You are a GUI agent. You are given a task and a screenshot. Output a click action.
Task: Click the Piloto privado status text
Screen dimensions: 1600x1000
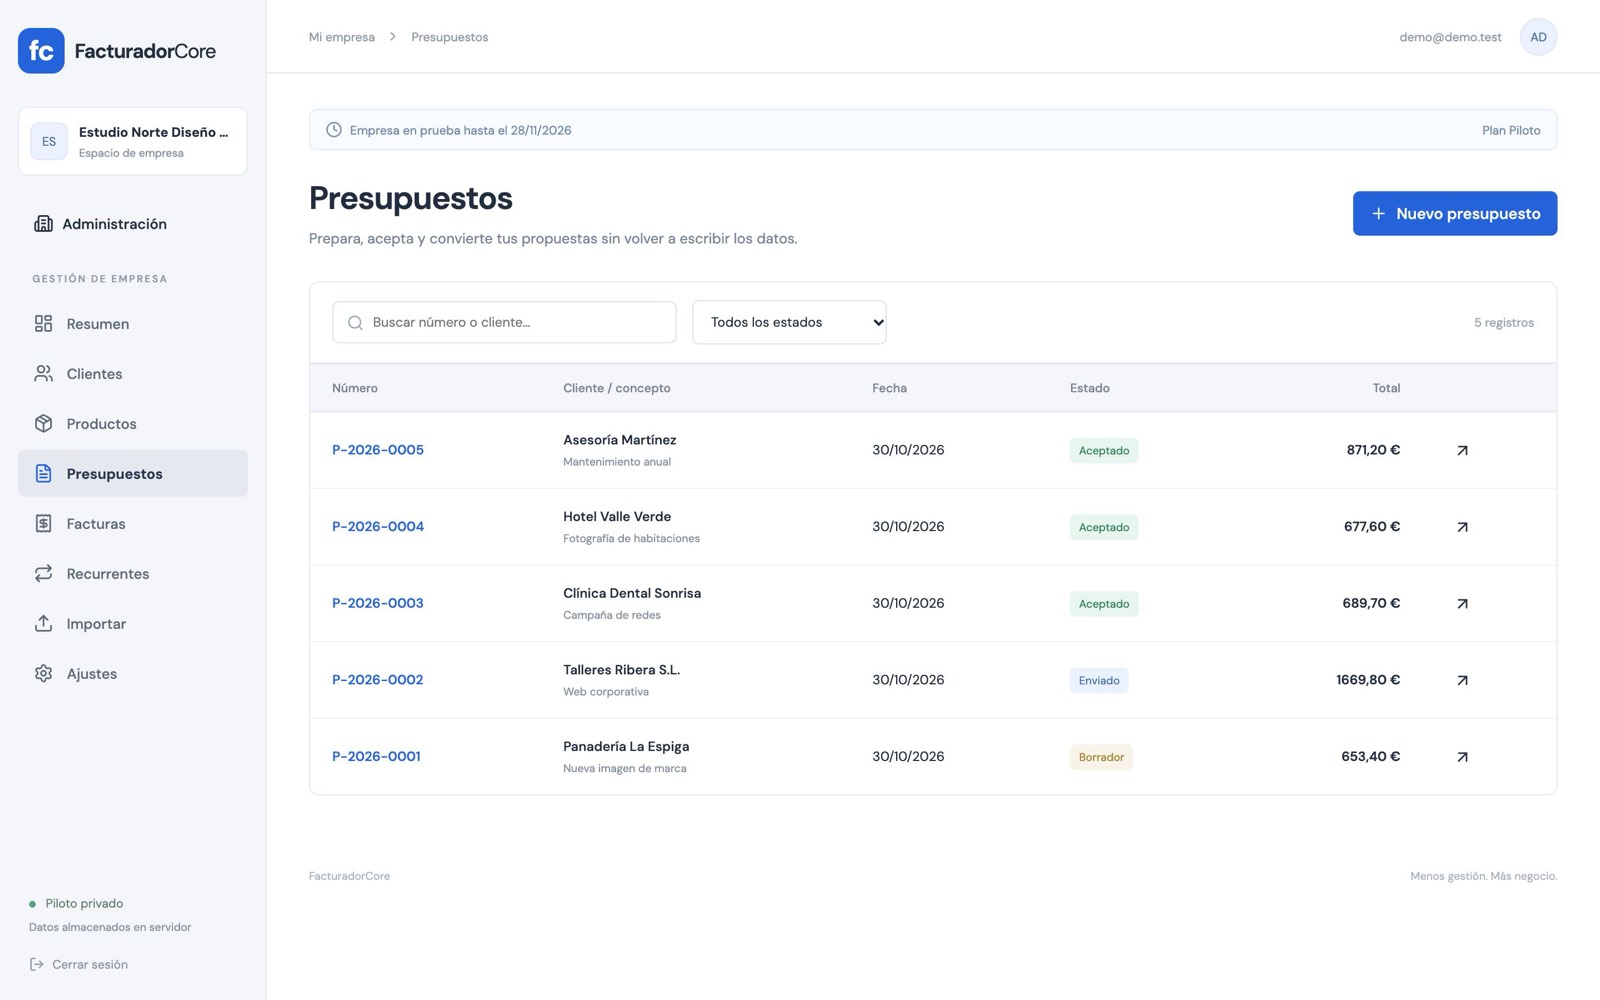pos(84,904)
